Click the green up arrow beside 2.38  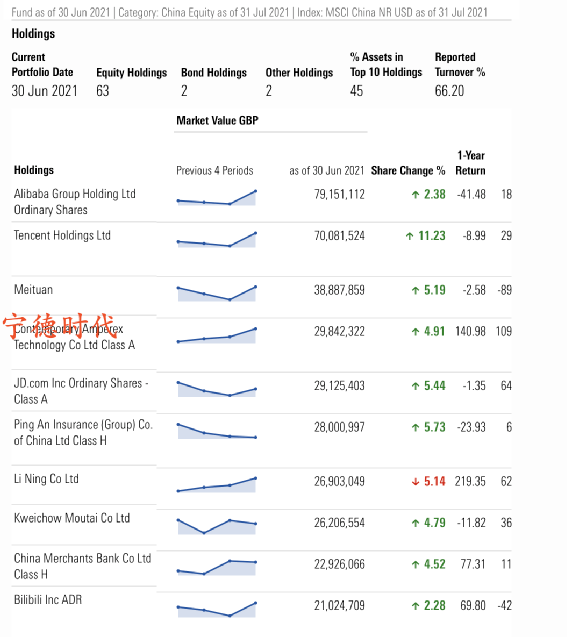(x=415, y=195)
